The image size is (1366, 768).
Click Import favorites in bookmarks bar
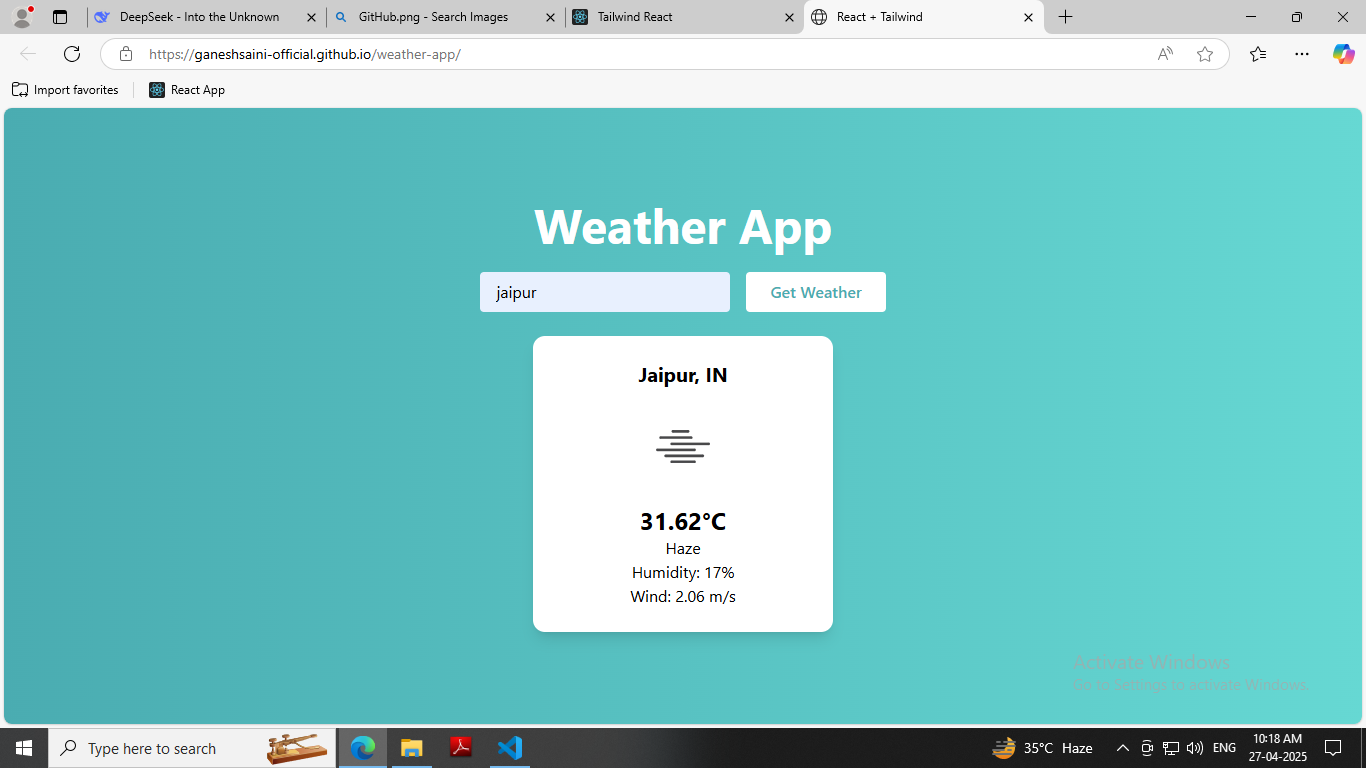[x=65, y=90]
